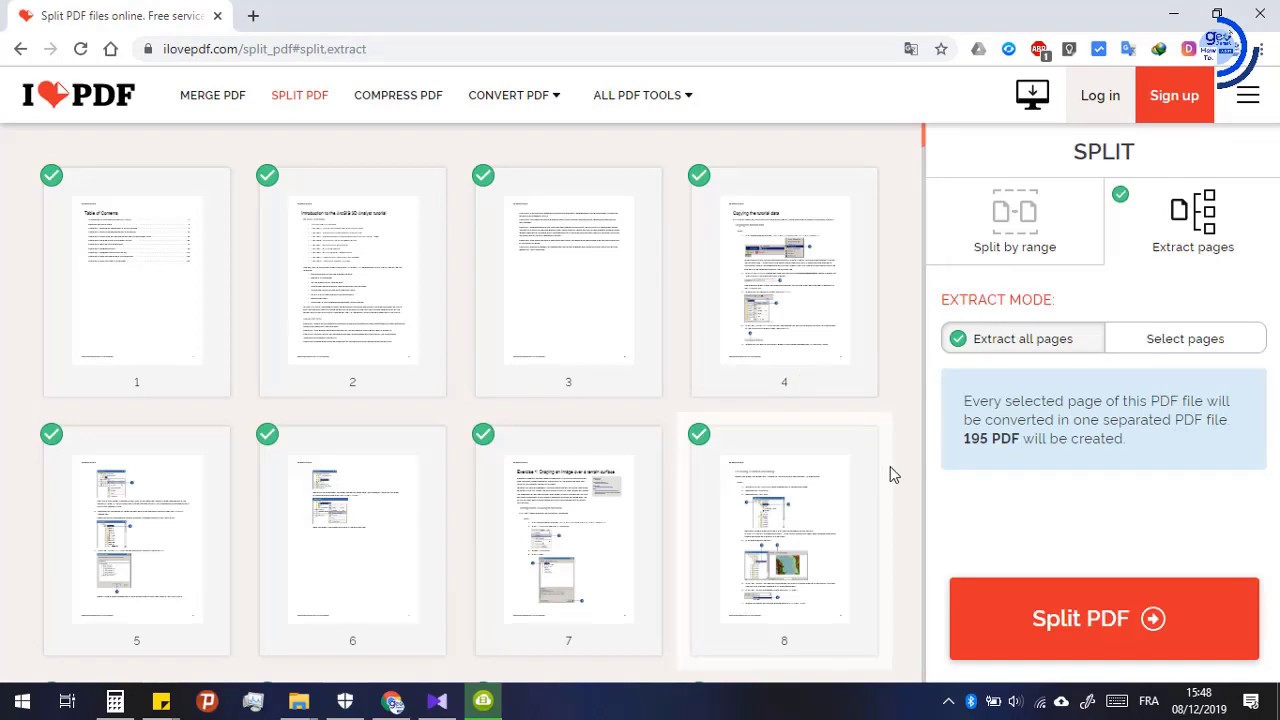Uncheck page 5 selection mark
The image size is (1280, 720).
(x=51, y=434)
